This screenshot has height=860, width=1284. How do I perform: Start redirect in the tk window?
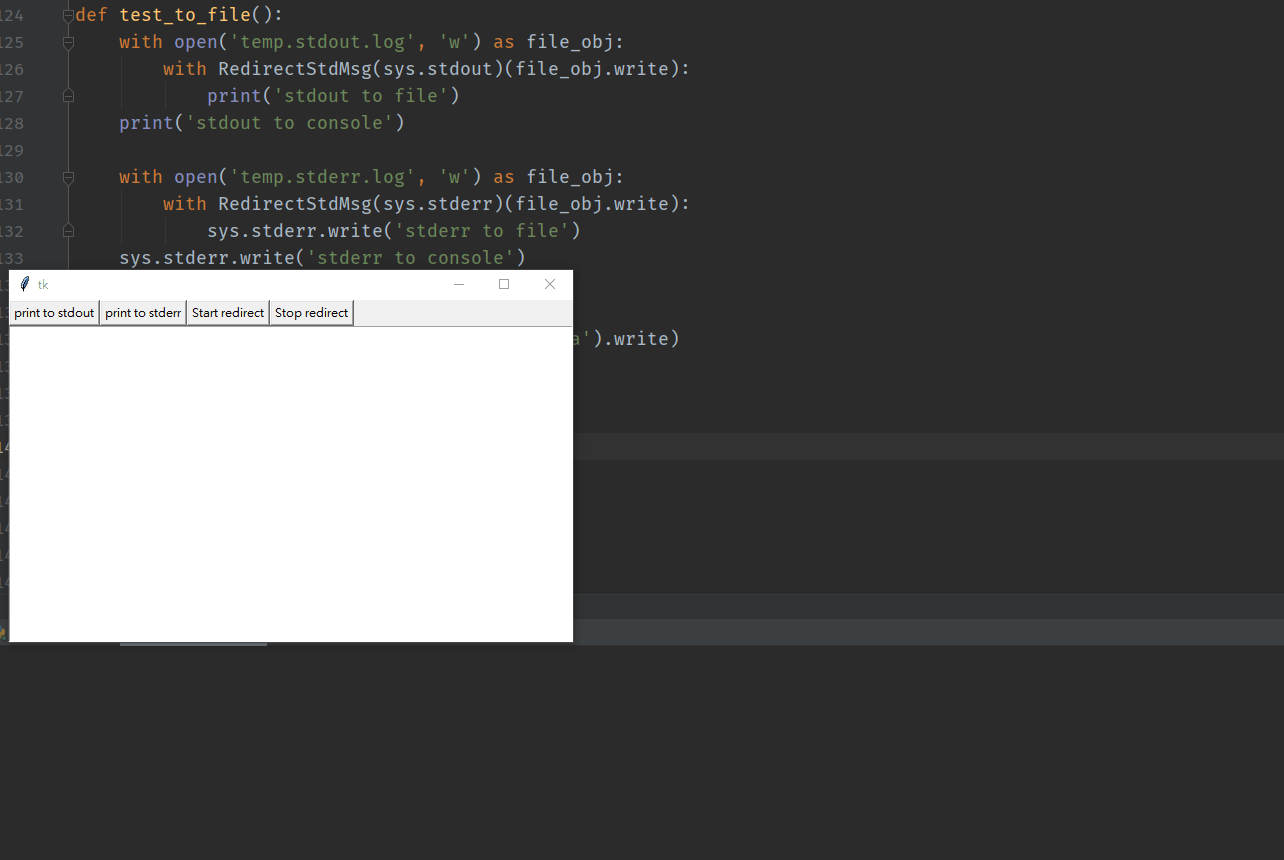tap(228, 313)
